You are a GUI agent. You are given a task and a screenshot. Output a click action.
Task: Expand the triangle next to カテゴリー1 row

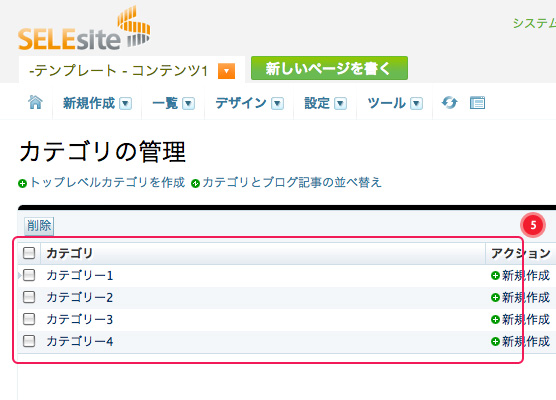point(20,275)
